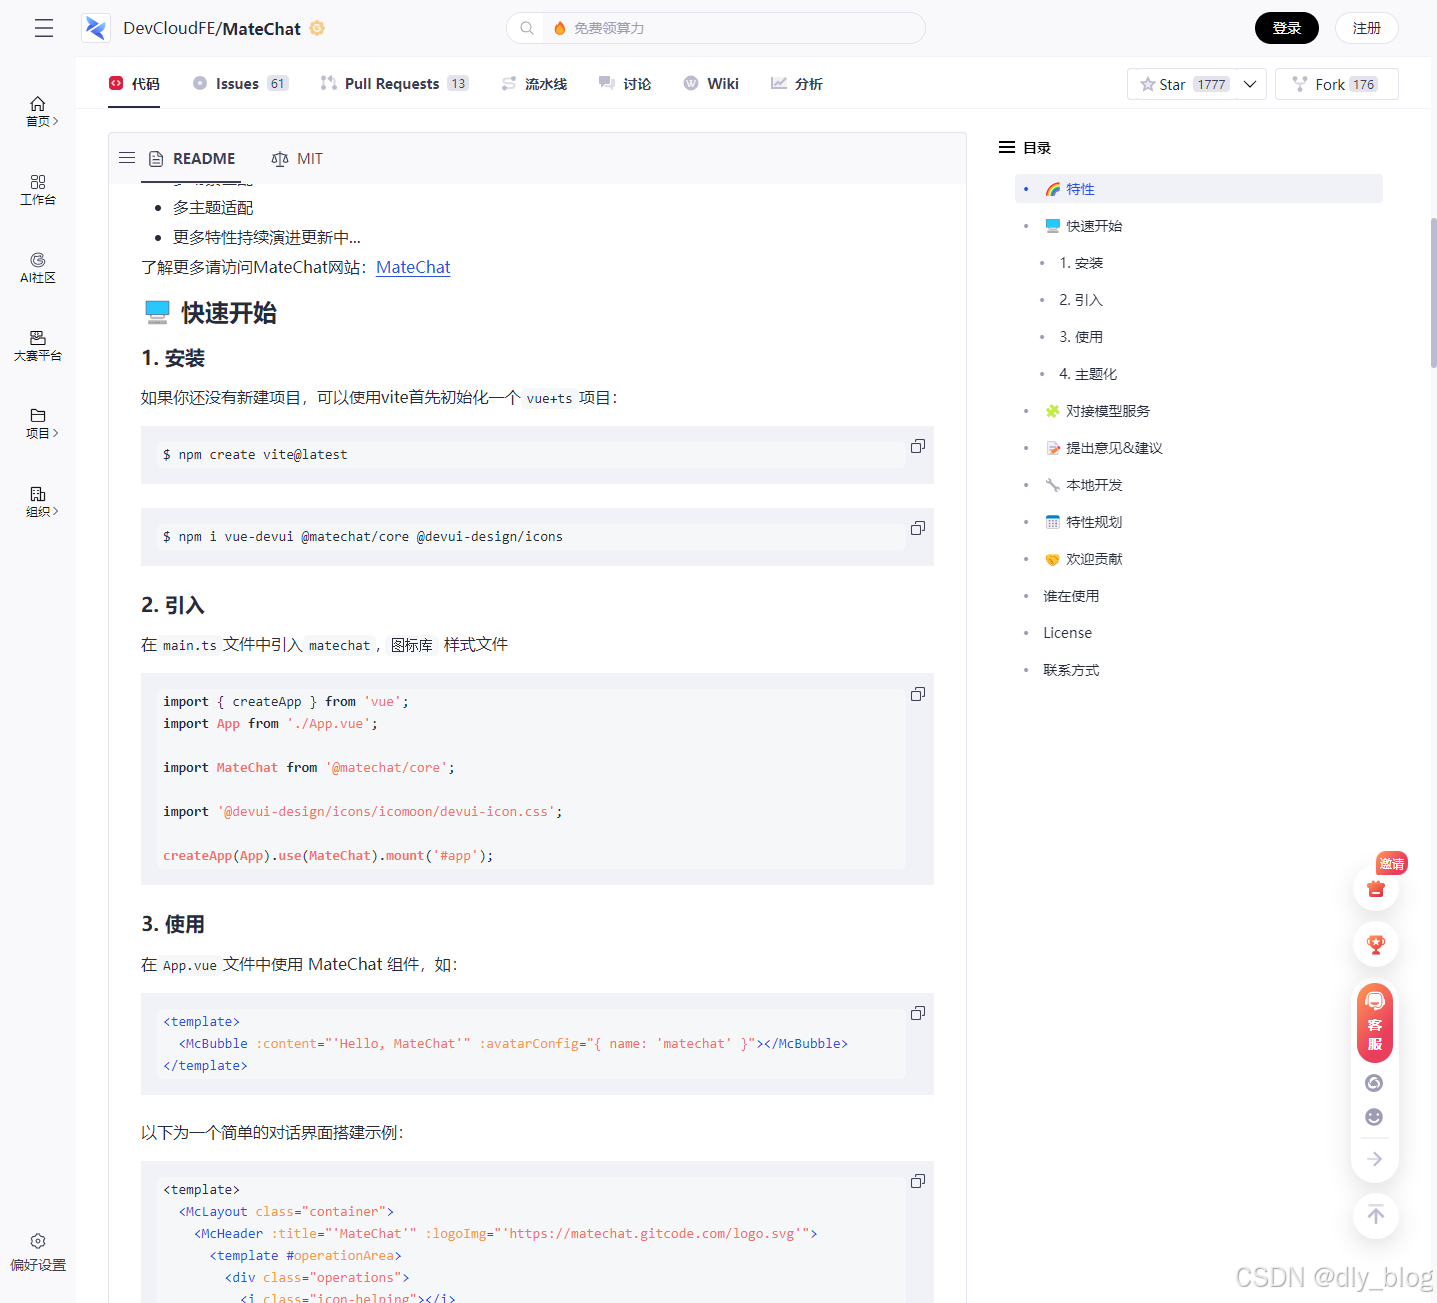Click the 3. 使用 heading
The image size is (1437, 1303).
pos(173,924)
